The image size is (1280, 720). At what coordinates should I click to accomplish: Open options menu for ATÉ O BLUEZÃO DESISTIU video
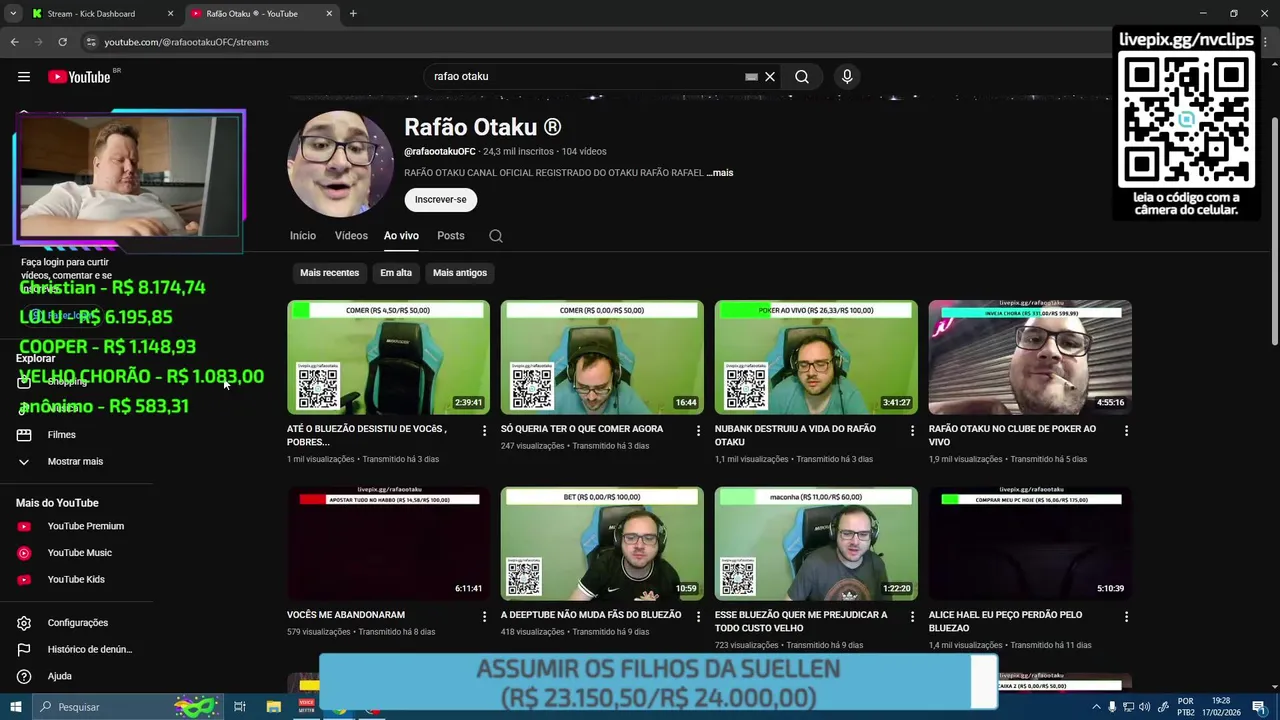pos(484,431)
